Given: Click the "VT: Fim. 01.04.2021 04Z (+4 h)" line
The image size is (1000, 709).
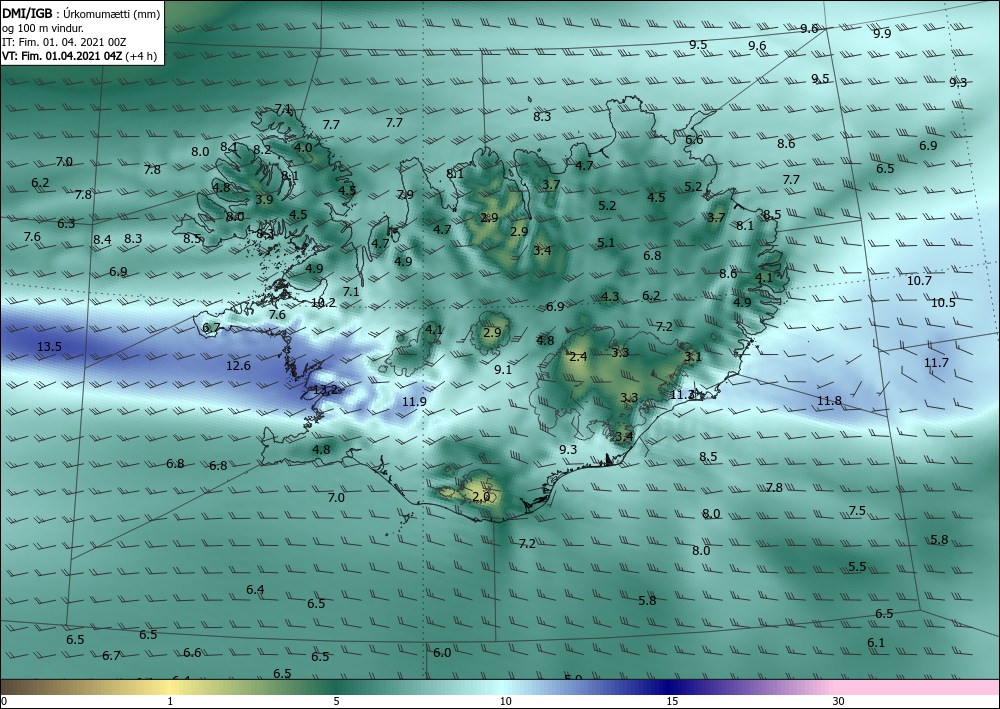Looking at the screenshot, I should coord(79,55).
